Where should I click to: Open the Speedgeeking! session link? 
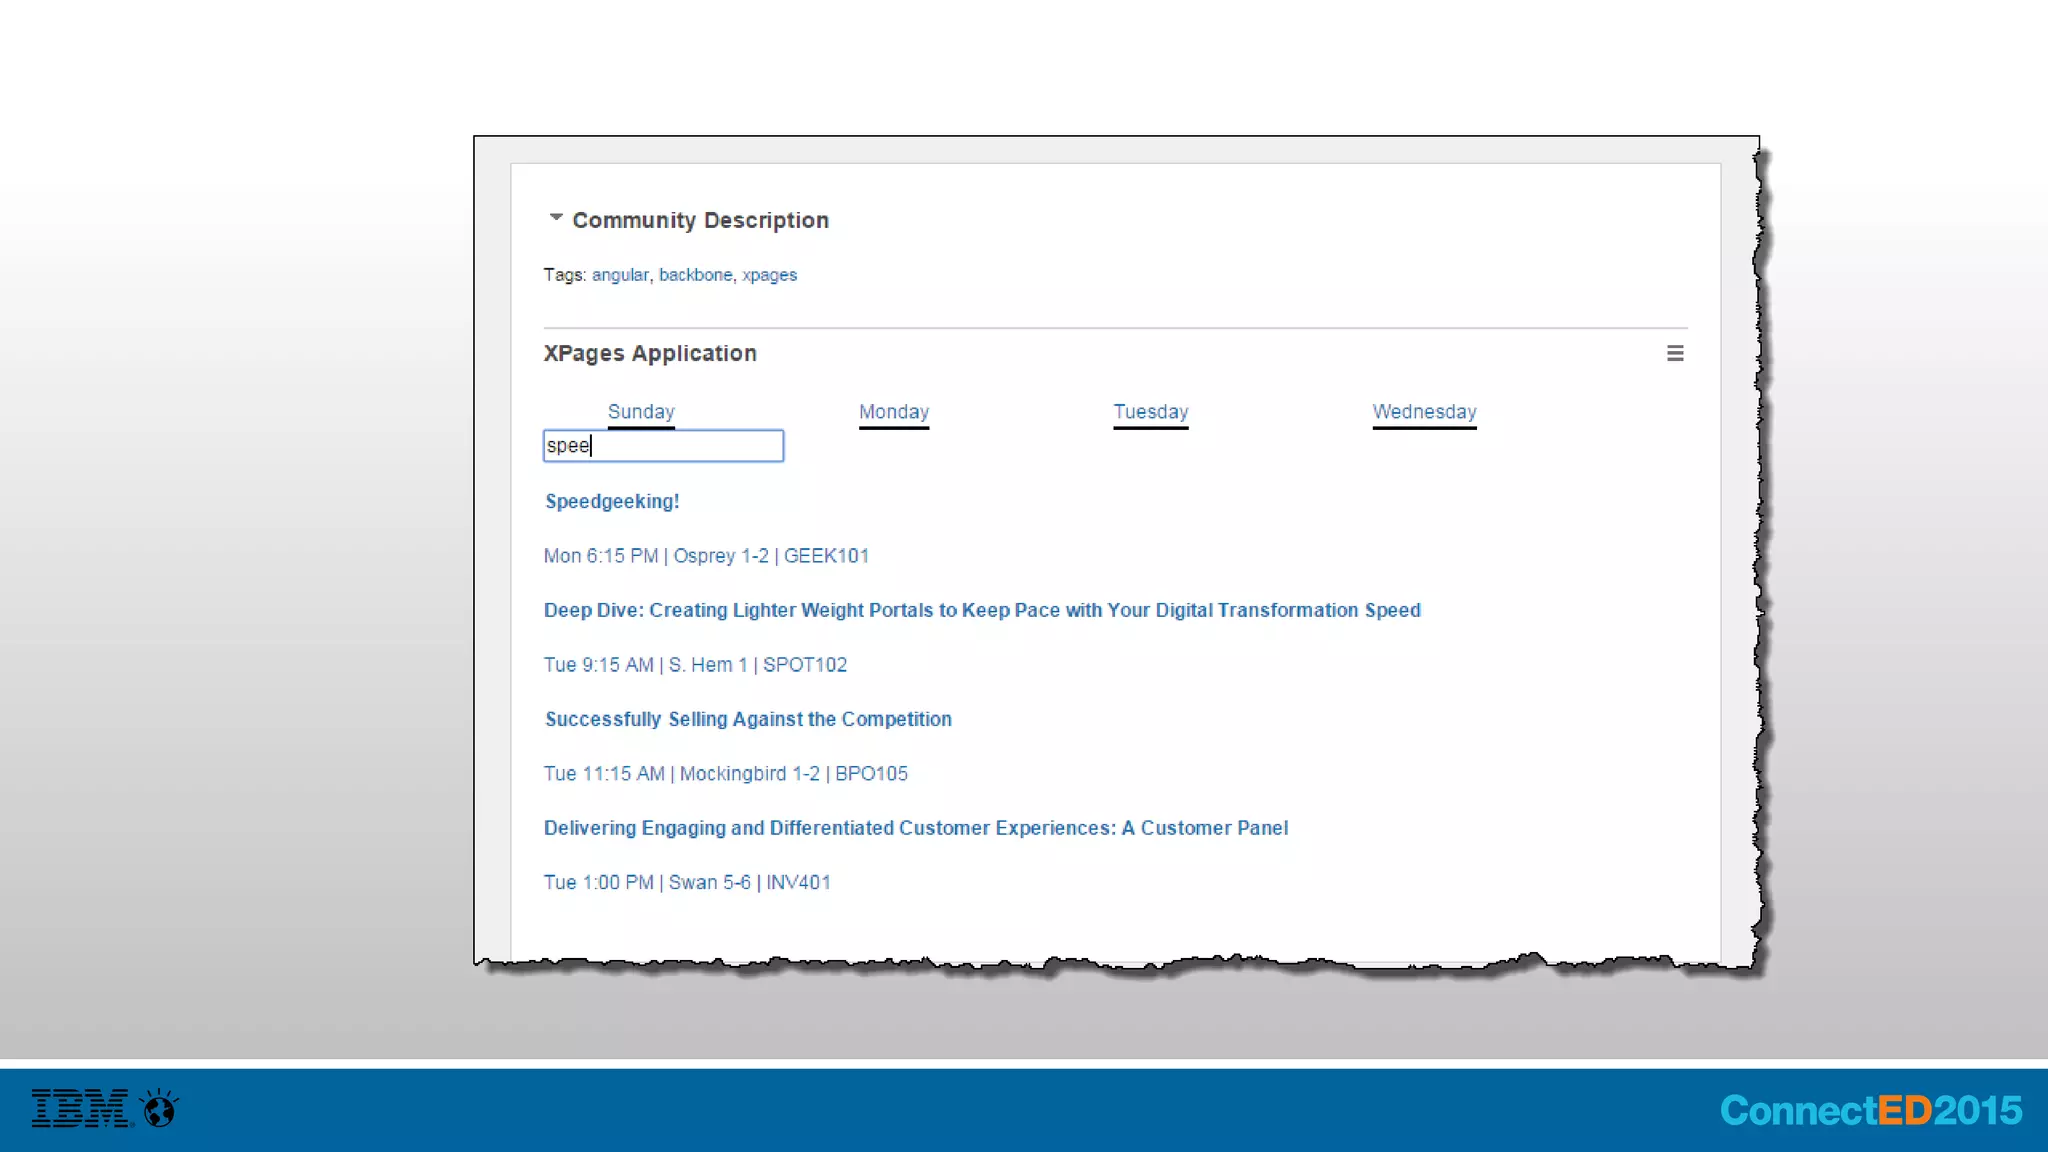click(612, 502)
